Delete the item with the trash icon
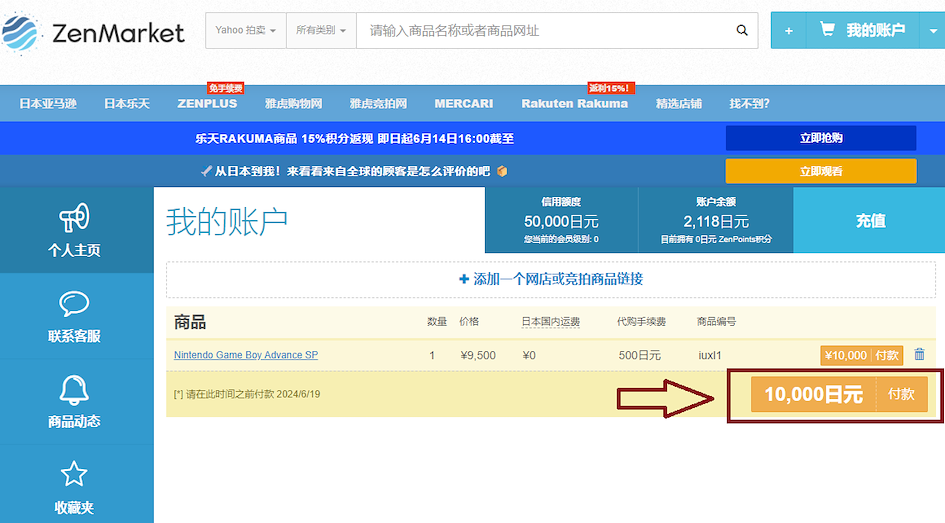Viewport: 945px width, 523px height. [919, 354]
